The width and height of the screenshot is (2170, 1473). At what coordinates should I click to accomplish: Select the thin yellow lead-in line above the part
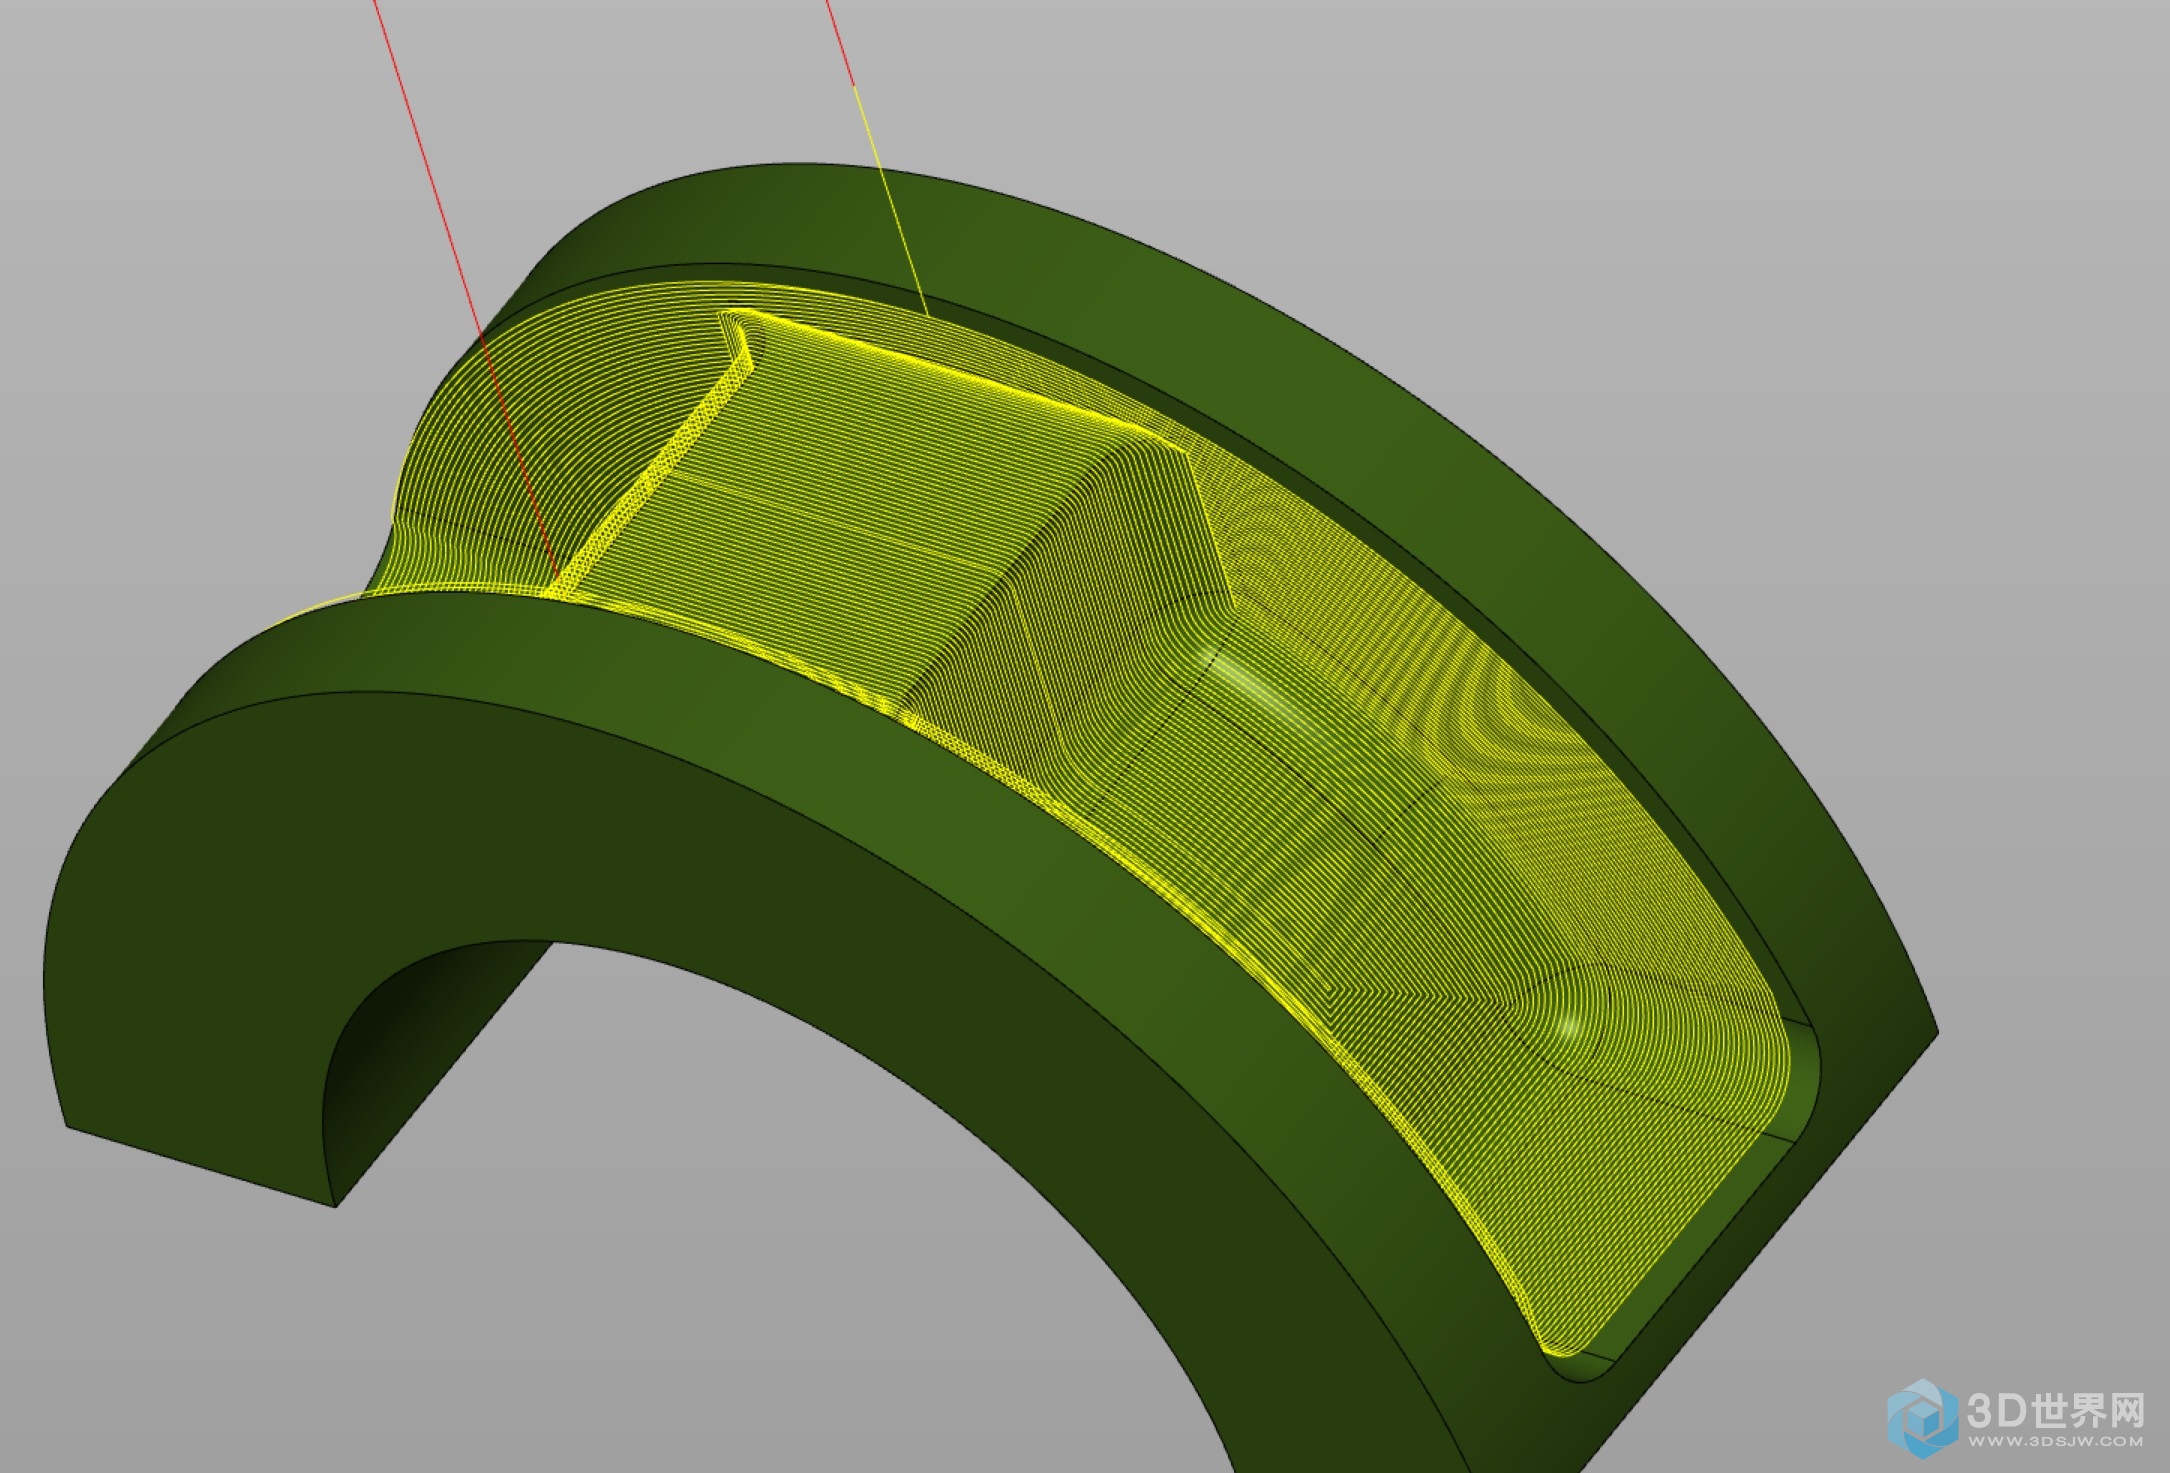click(x=890, y=200)
